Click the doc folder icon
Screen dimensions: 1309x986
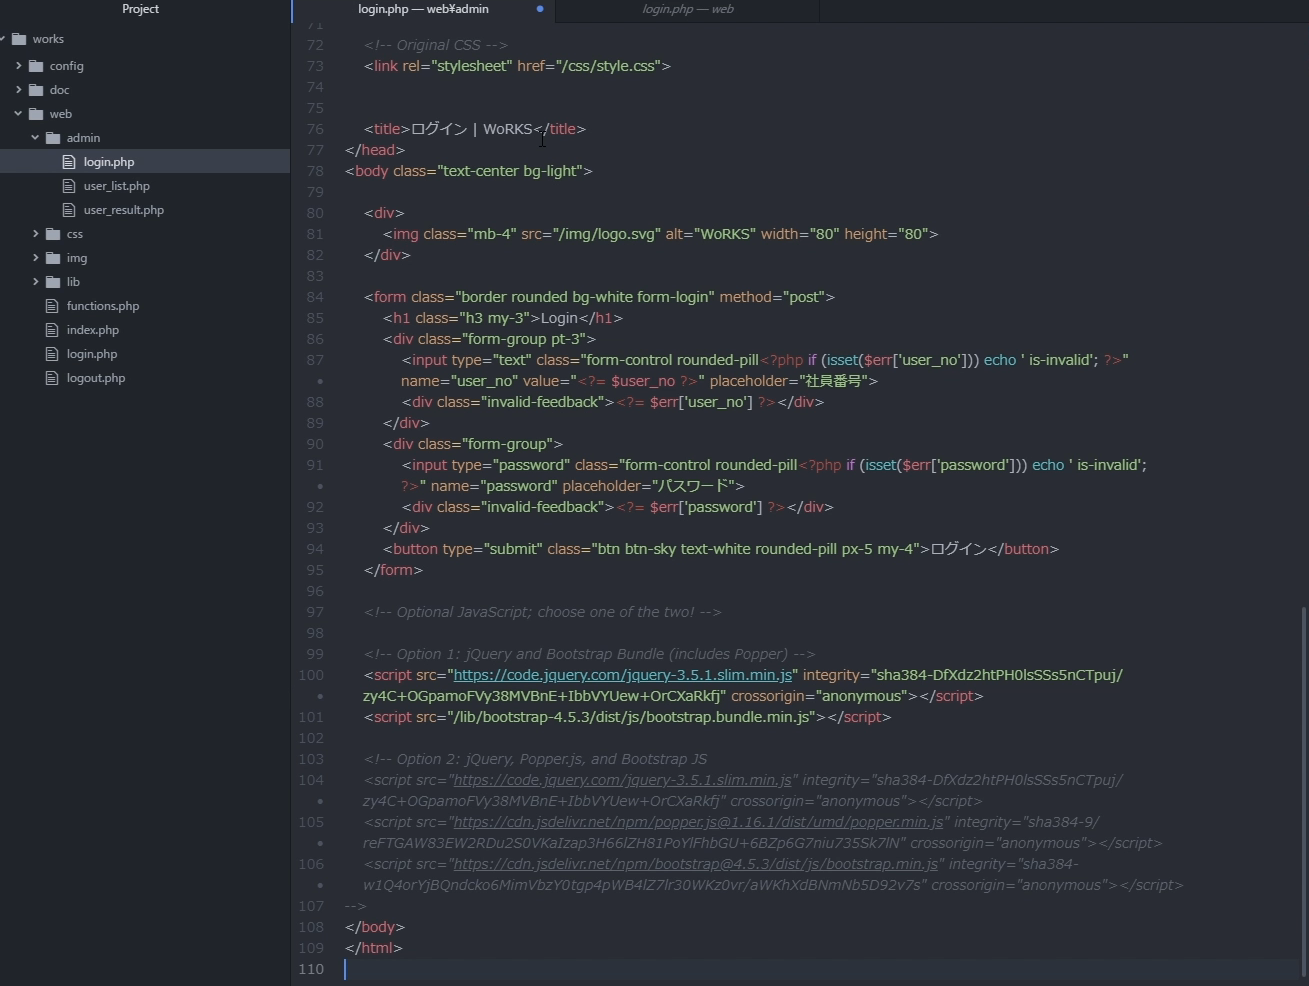pos(36,90)
